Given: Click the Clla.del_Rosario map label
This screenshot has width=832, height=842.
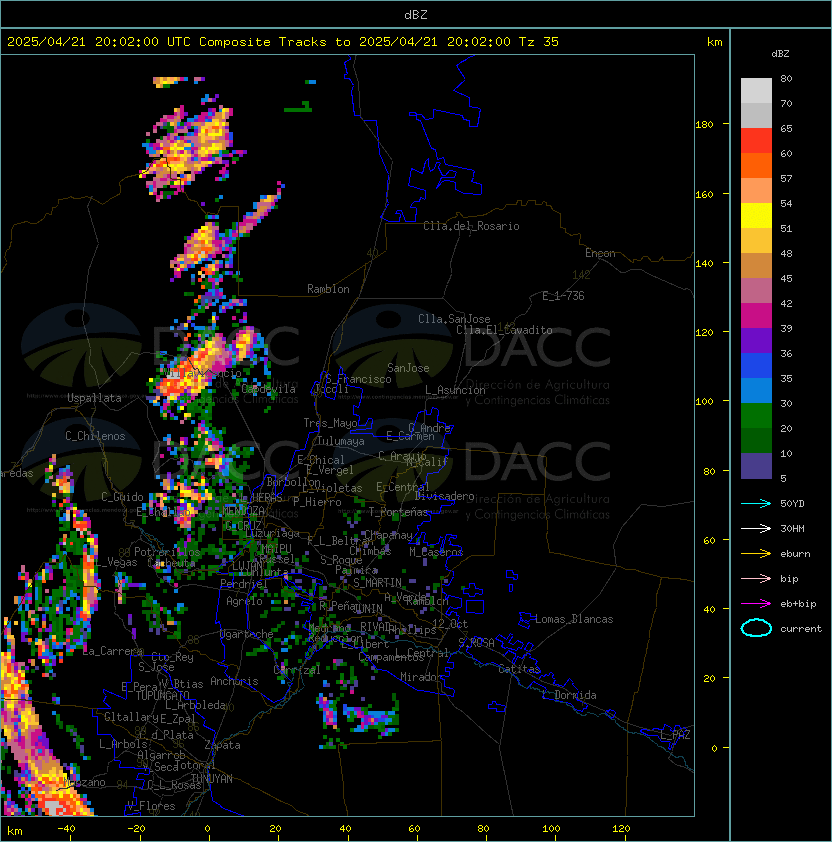Looking at the screenshot, I should tap(471, 226).
